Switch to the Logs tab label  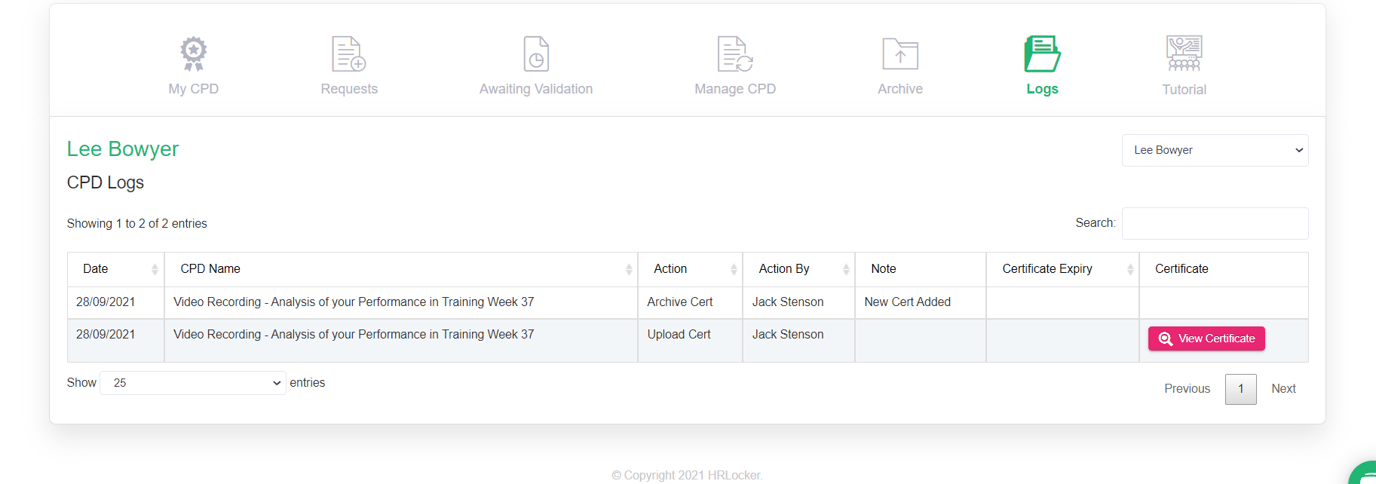coord(1042,89)
